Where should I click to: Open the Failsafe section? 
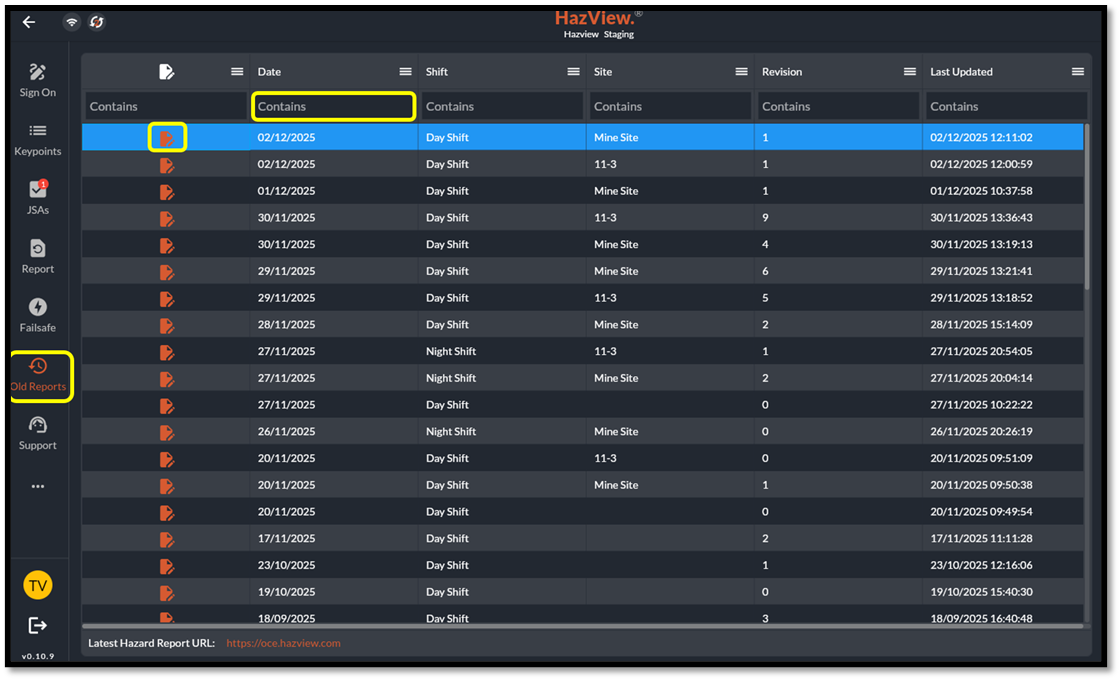pos(38,315)
